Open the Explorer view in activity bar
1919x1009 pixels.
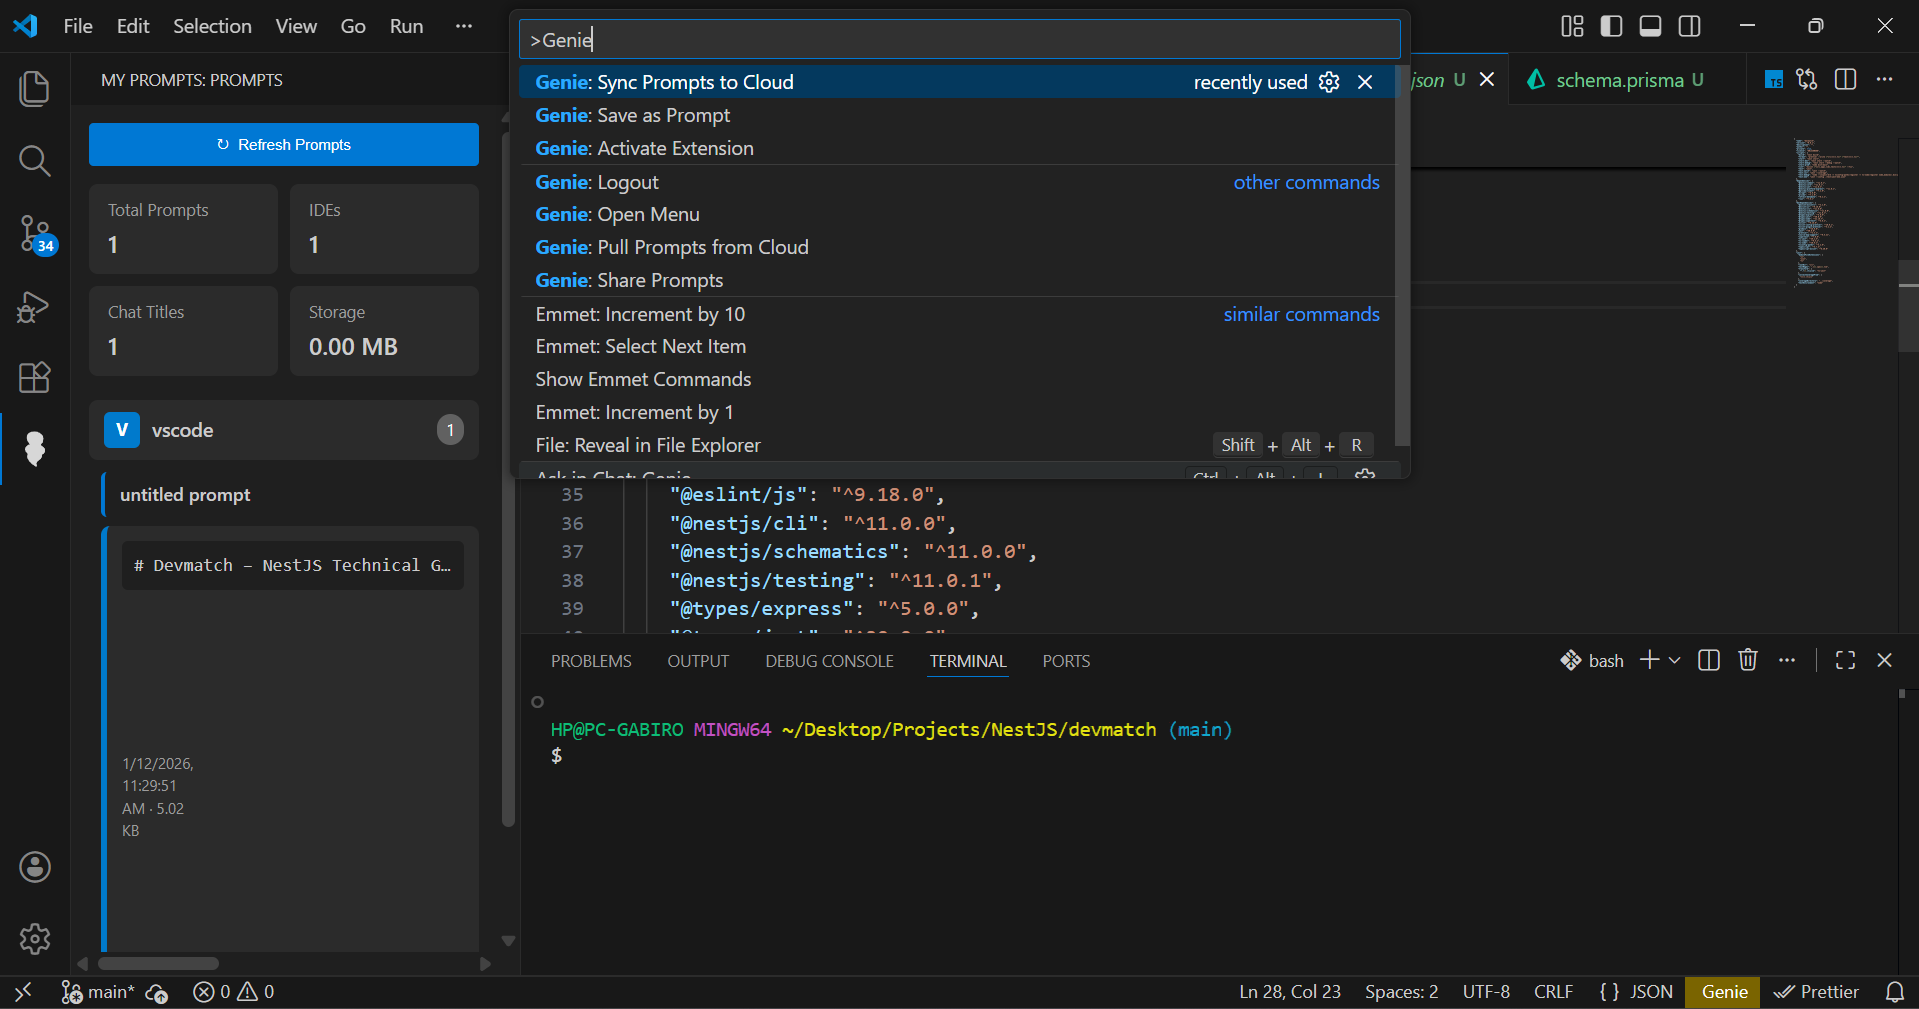[34, 88]
